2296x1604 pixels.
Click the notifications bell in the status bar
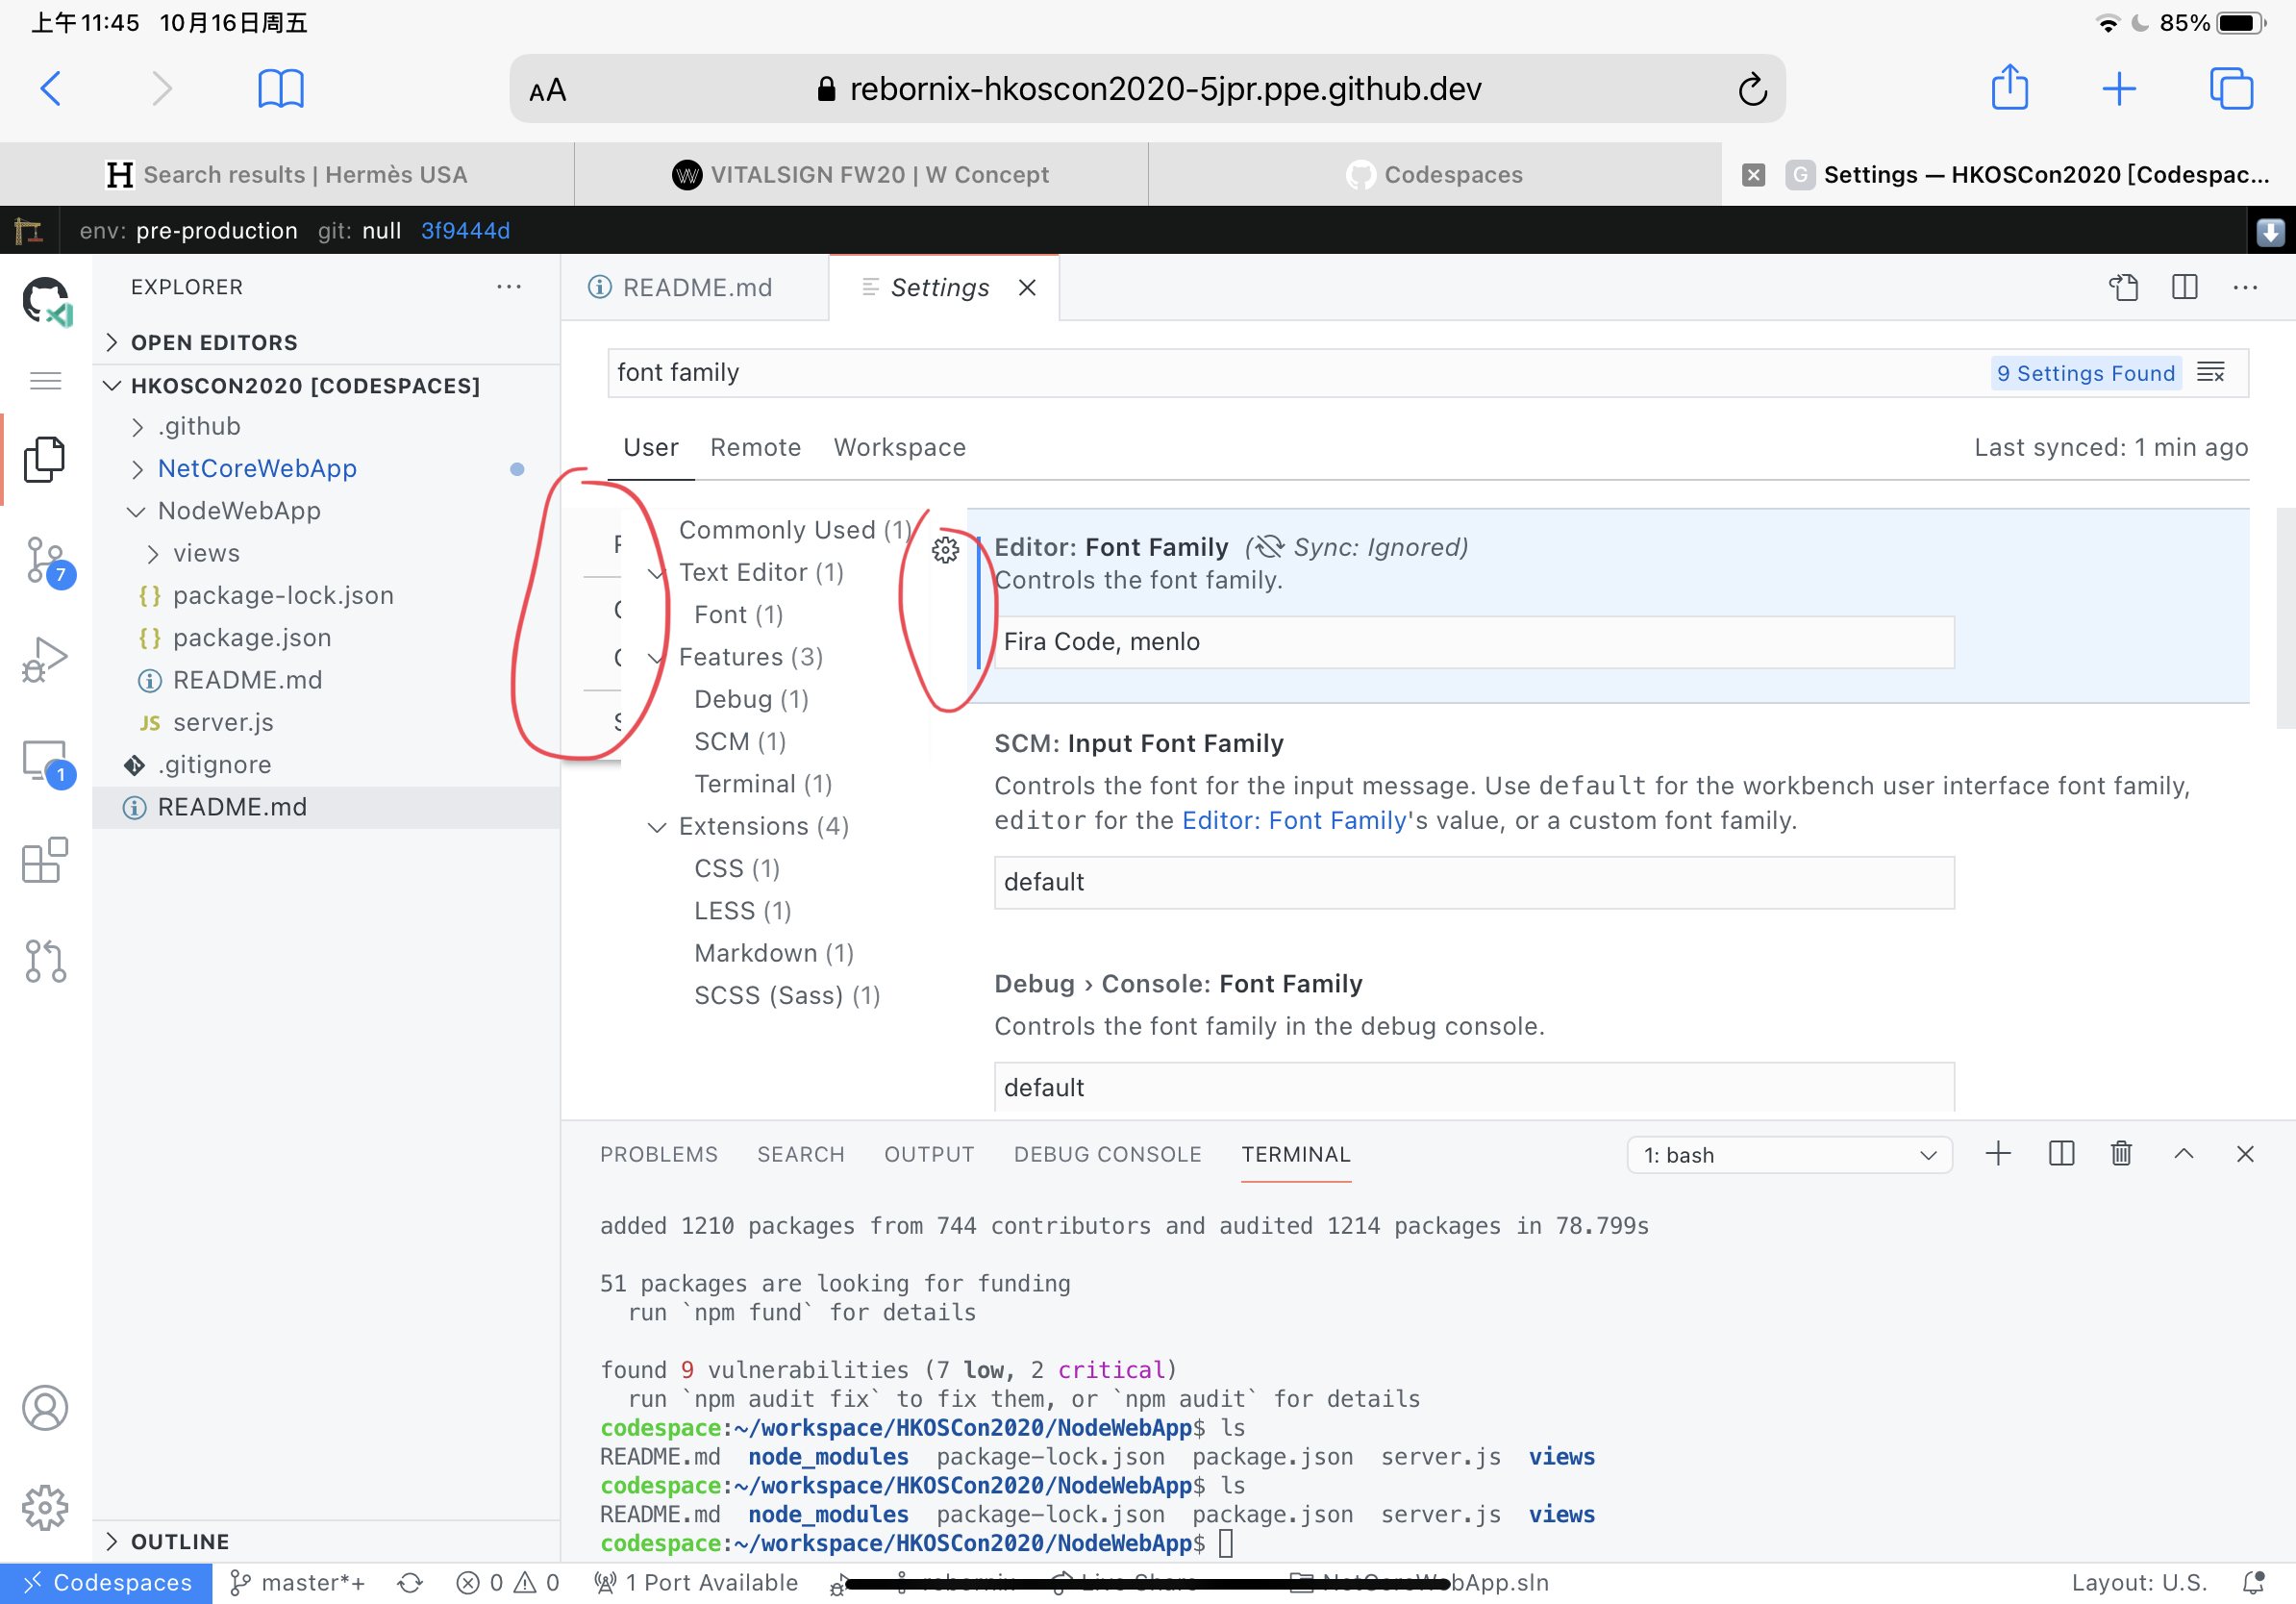[2255, 1582]
